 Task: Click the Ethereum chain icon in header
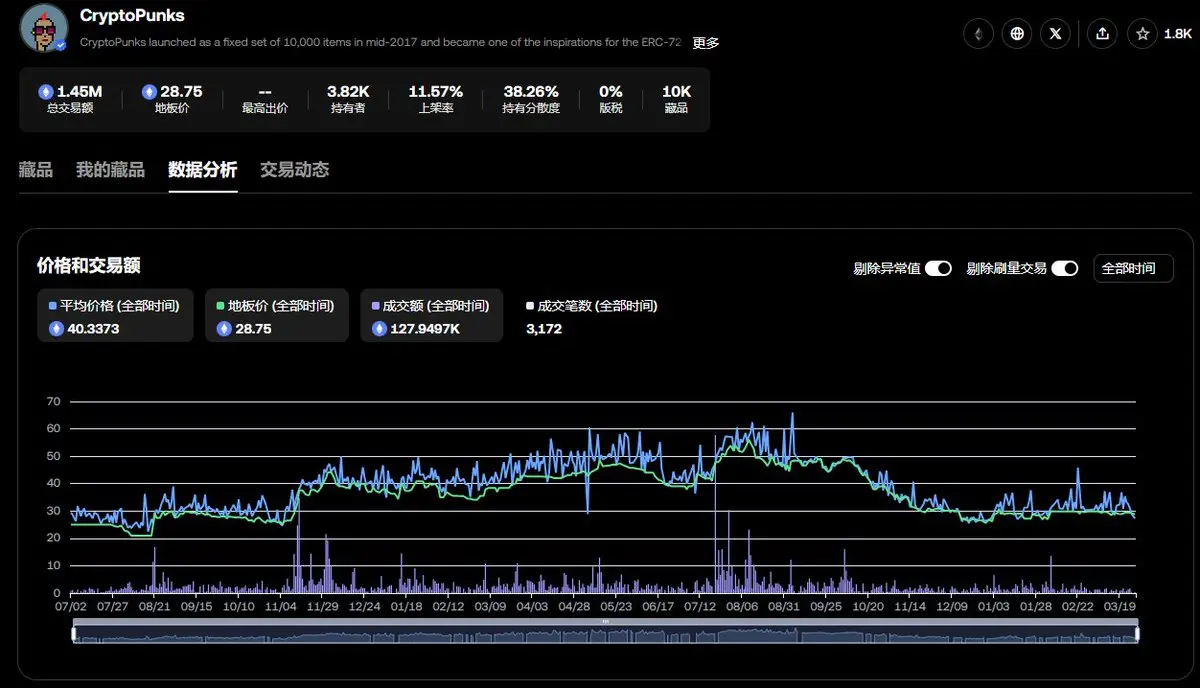[979, 34]
